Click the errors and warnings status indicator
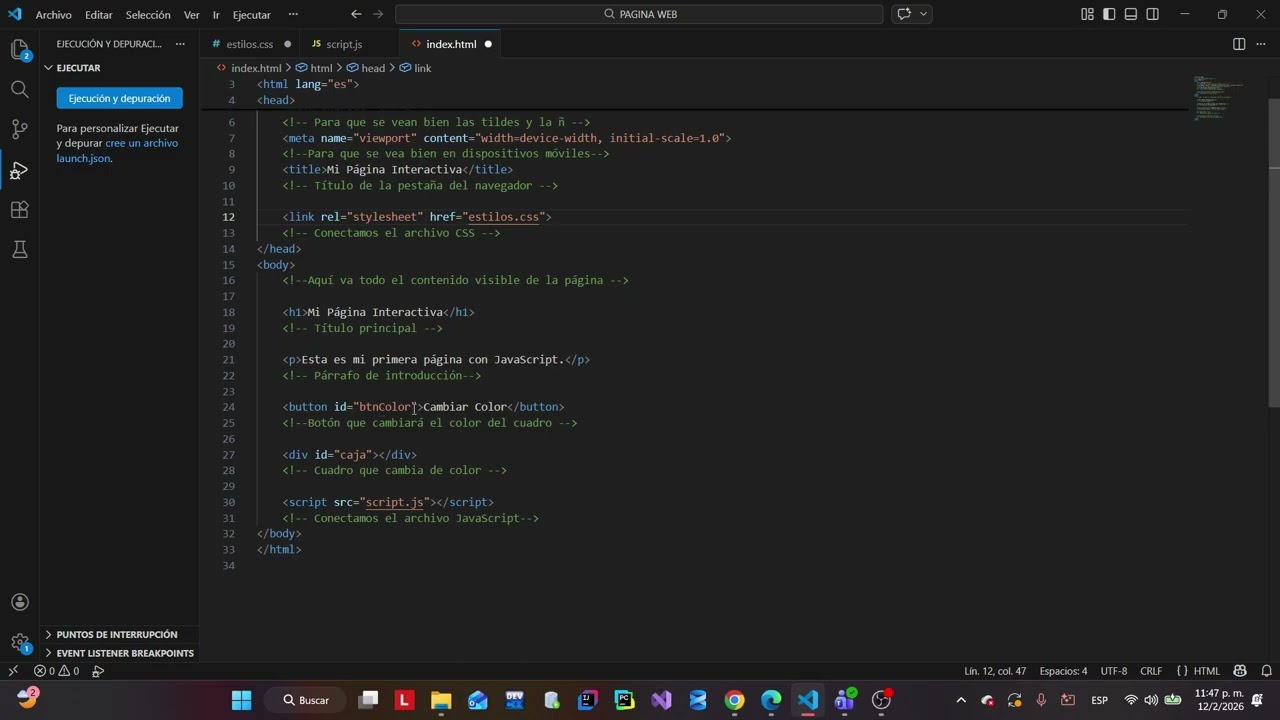Viewport: 1280px width, 720px height. pos(57,671)
